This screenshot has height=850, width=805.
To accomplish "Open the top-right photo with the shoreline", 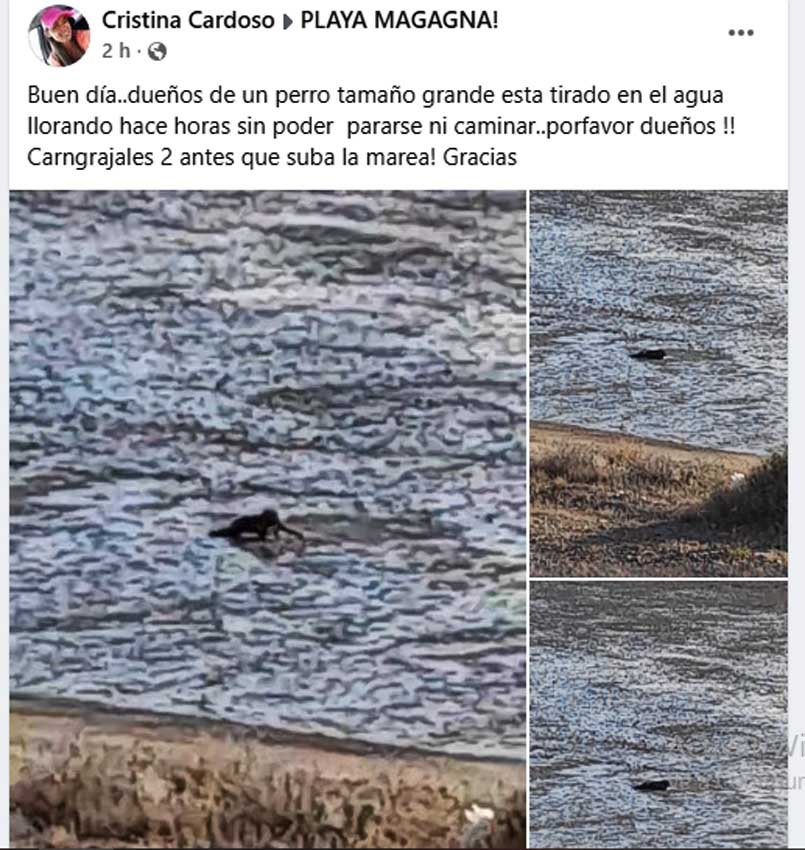I will pos(659,383).
